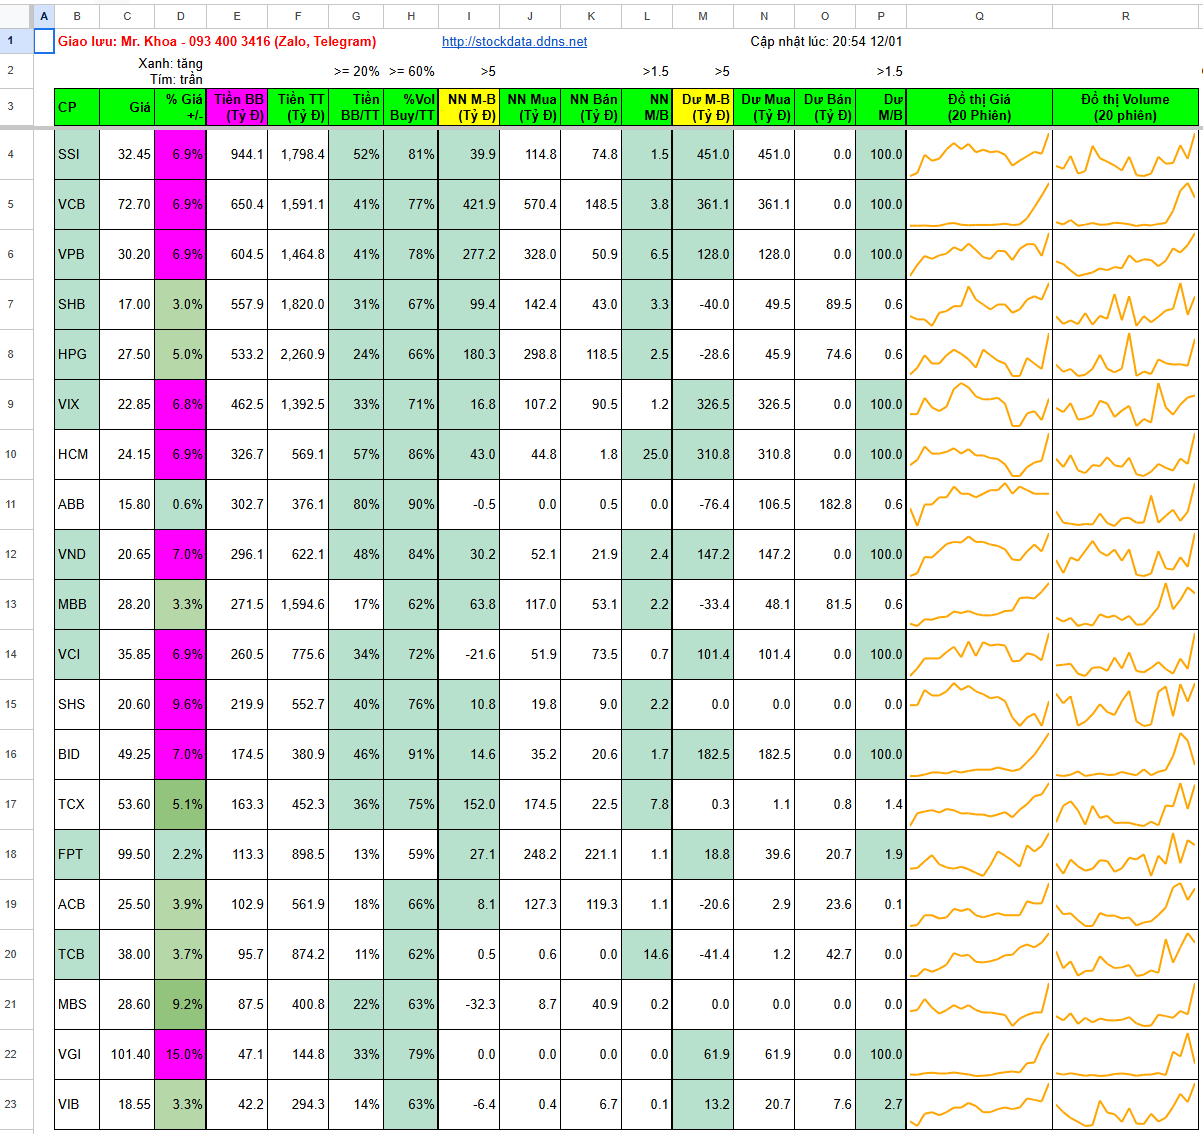This screenshot has height=1134, width=1203.
Task: Click the 'NN M-B (Tỷ Đ)' header
Action: point(469,107)
